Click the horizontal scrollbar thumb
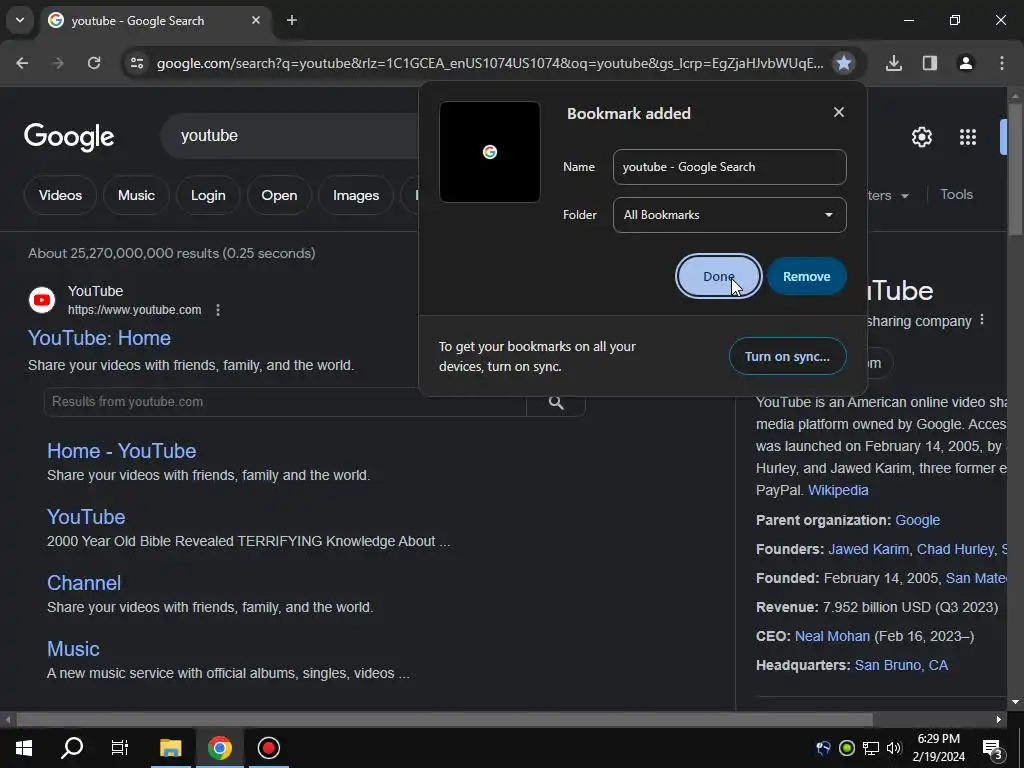This screenshot has height=768, width=1024. point(444,720)
